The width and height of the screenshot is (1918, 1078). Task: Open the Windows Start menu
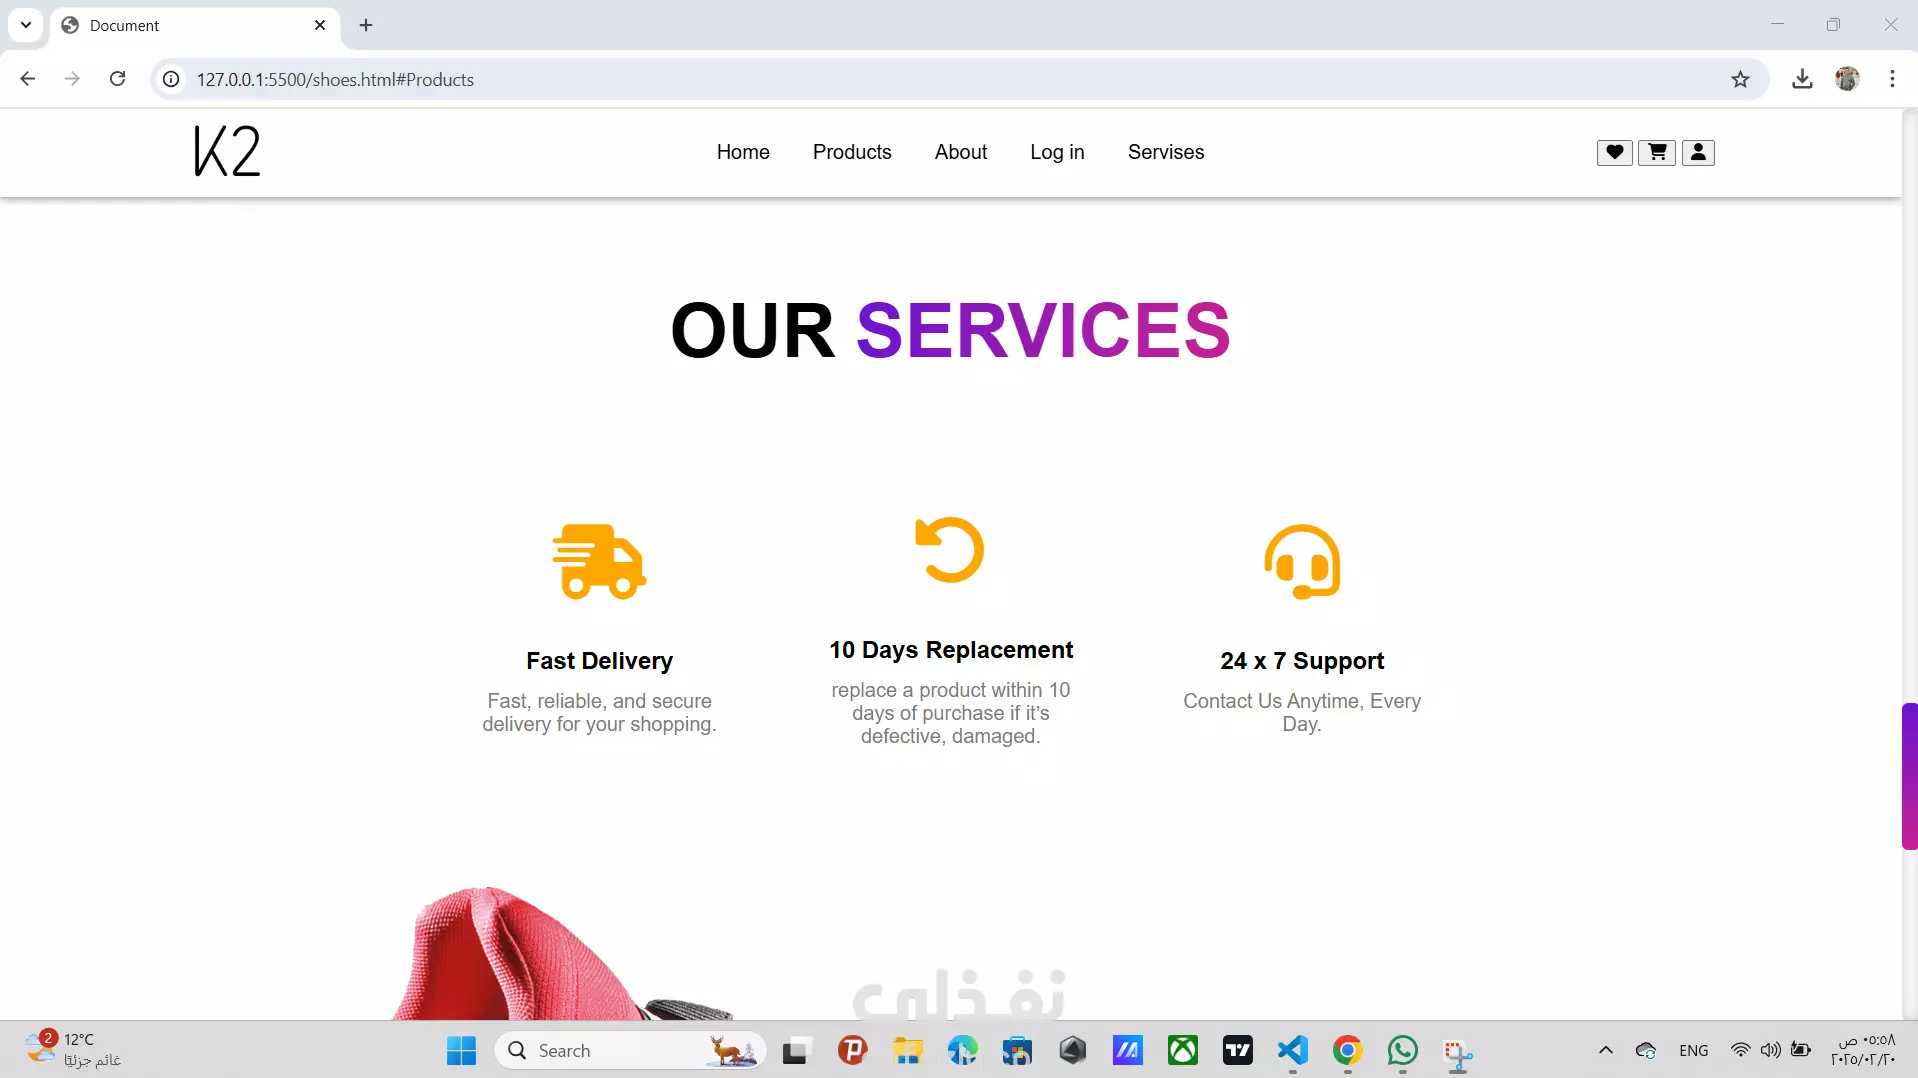[x=461, y=1050]
